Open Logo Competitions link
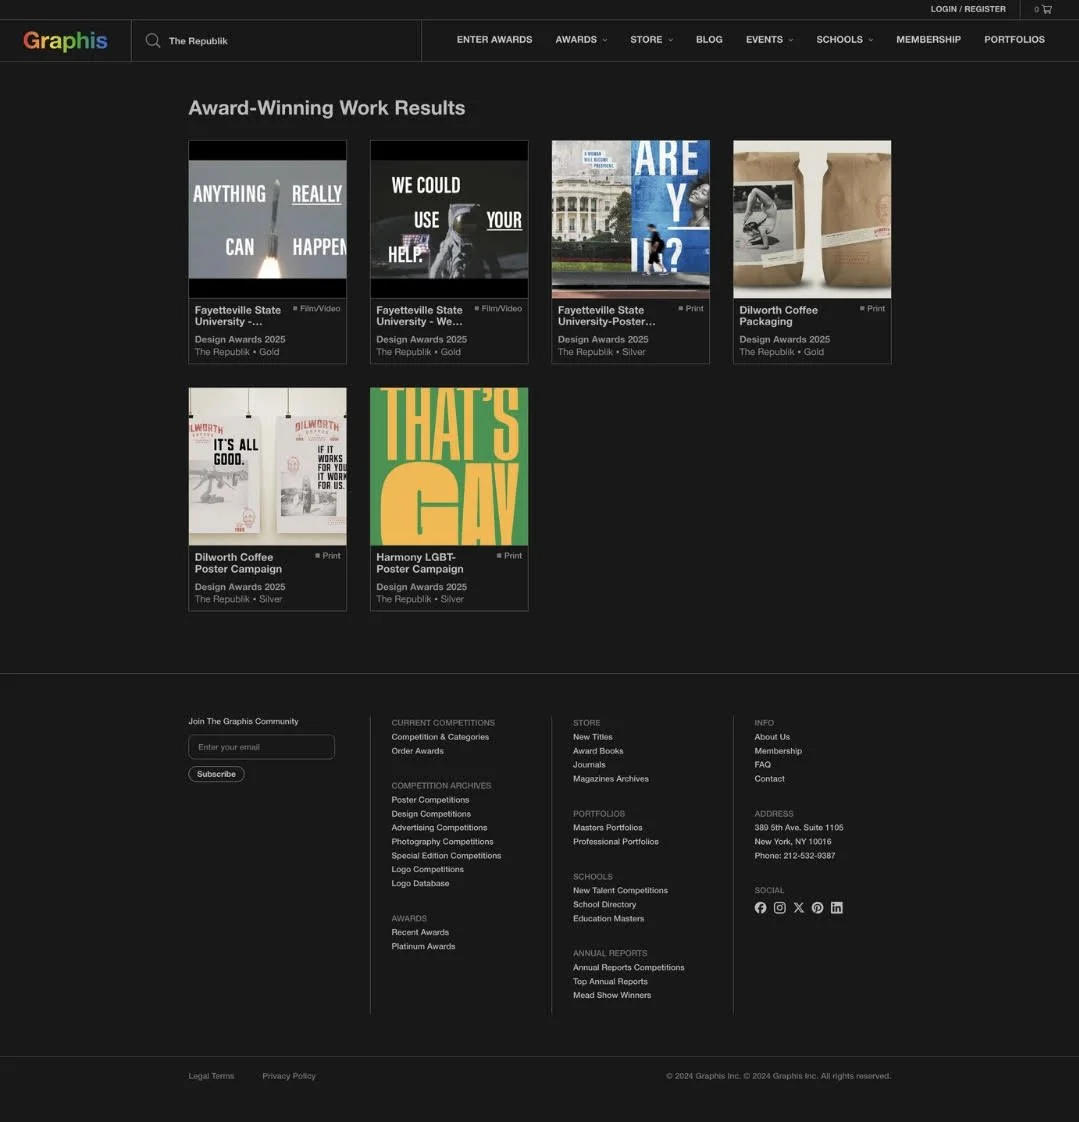The width and height of the screenshot is (1079, 1122). pyautogui.click(x=427, y=869)
